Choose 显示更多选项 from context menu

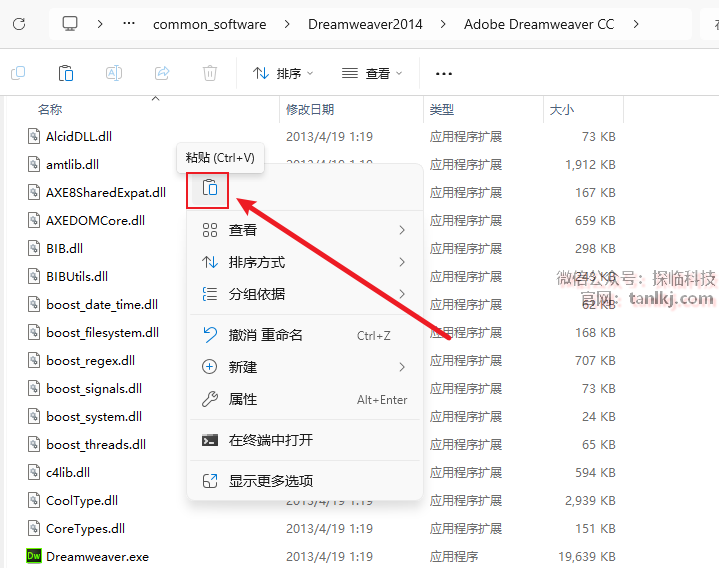coord(304,481)
